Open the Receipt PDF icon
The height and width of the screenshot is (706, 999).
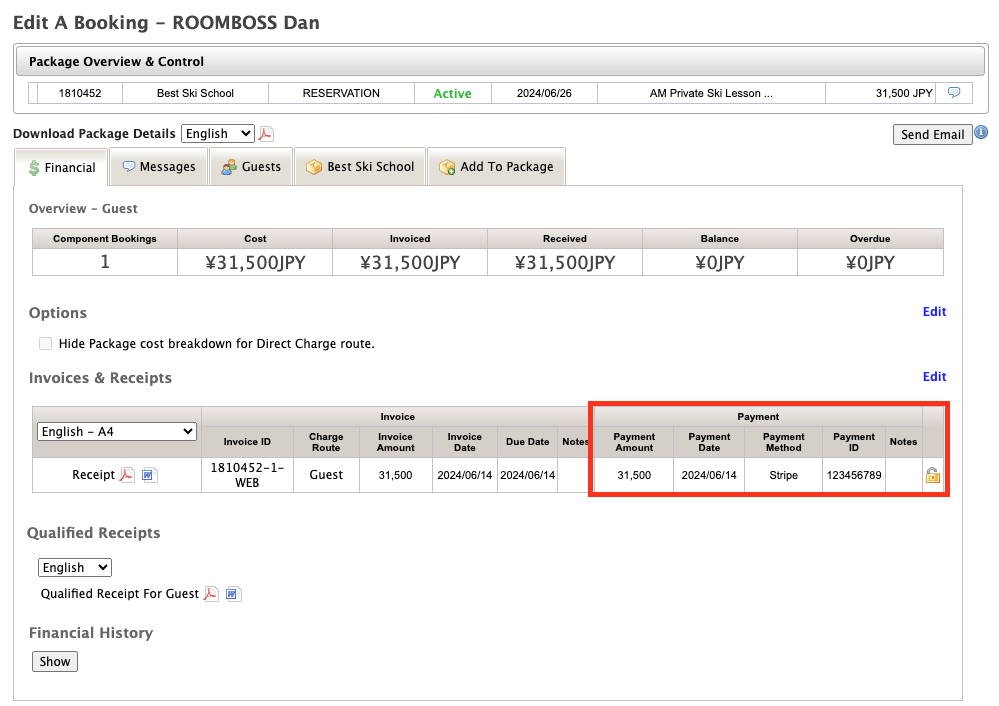[127, 475]
